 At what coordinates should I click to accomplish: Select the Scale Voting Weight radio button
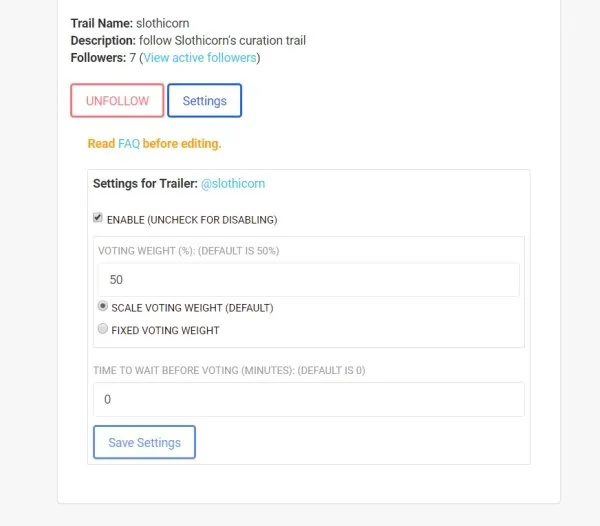click(x=102, y=307)
